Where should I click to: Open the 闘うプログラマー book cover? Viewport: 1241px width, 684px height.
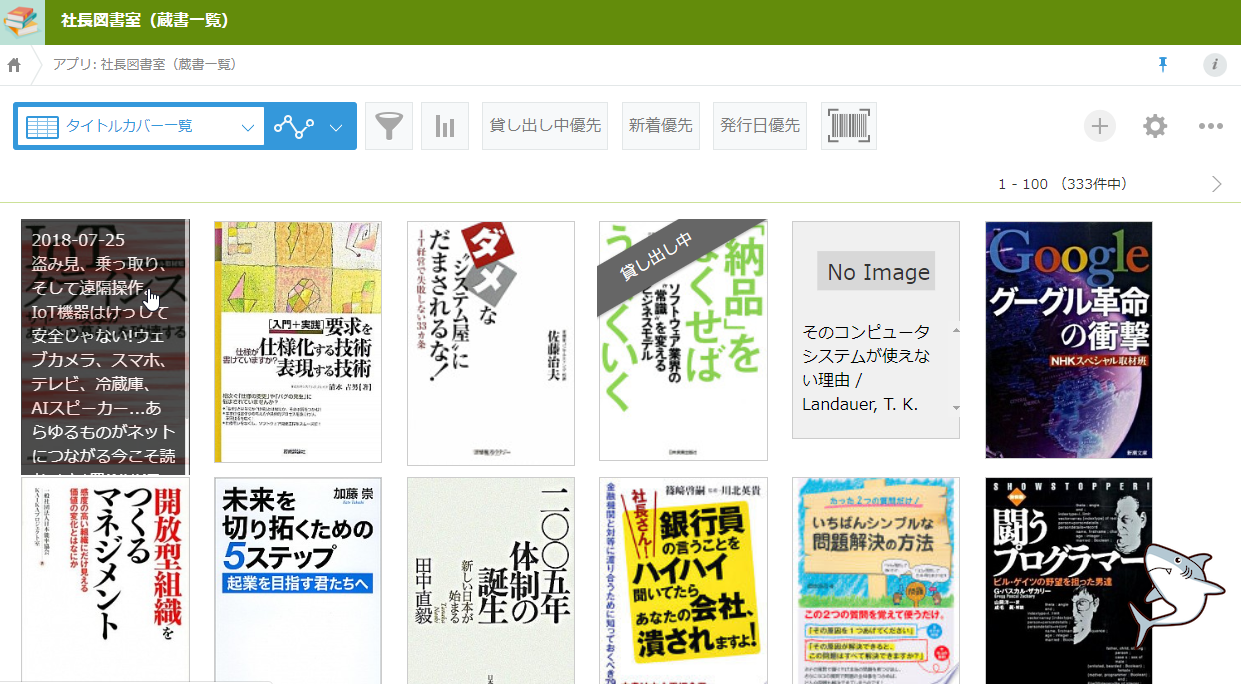pos(1069,580)
